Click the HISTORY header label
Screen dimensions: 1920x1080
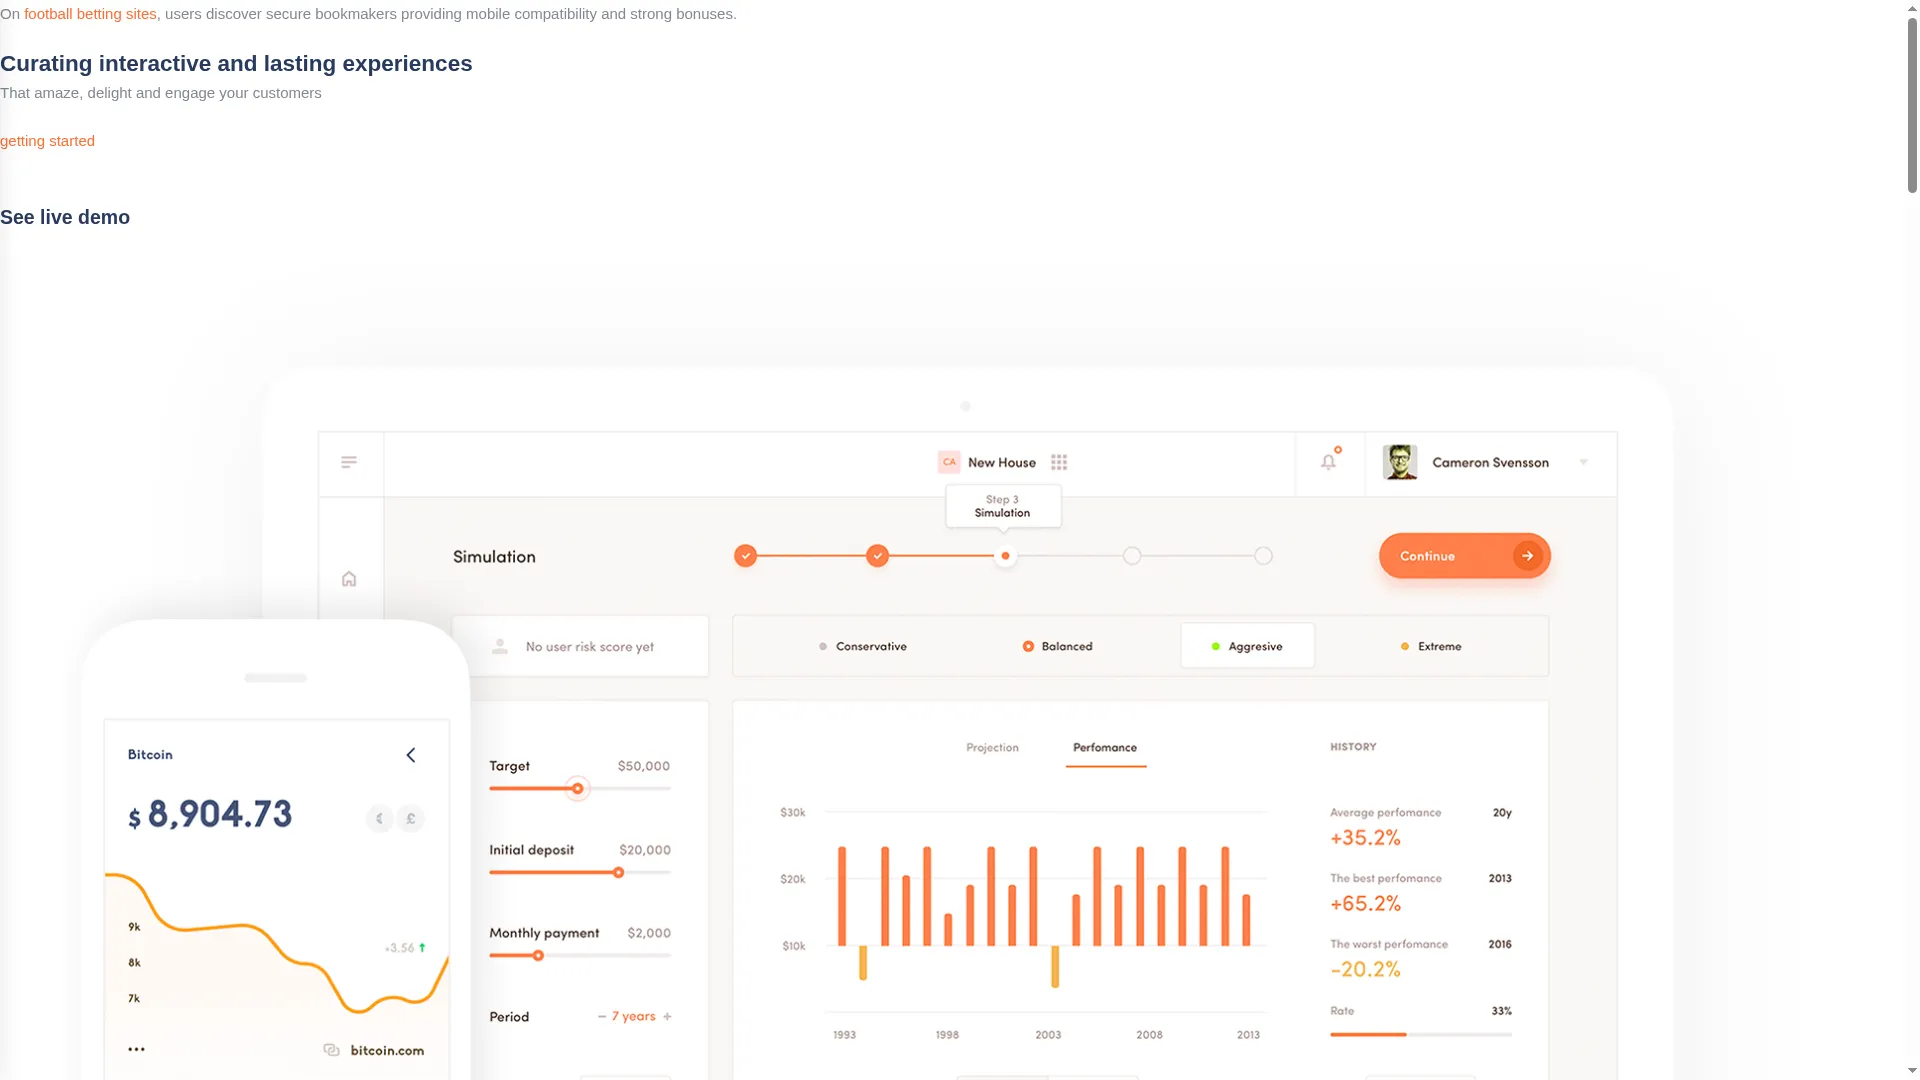click(x=1353, y=747)
